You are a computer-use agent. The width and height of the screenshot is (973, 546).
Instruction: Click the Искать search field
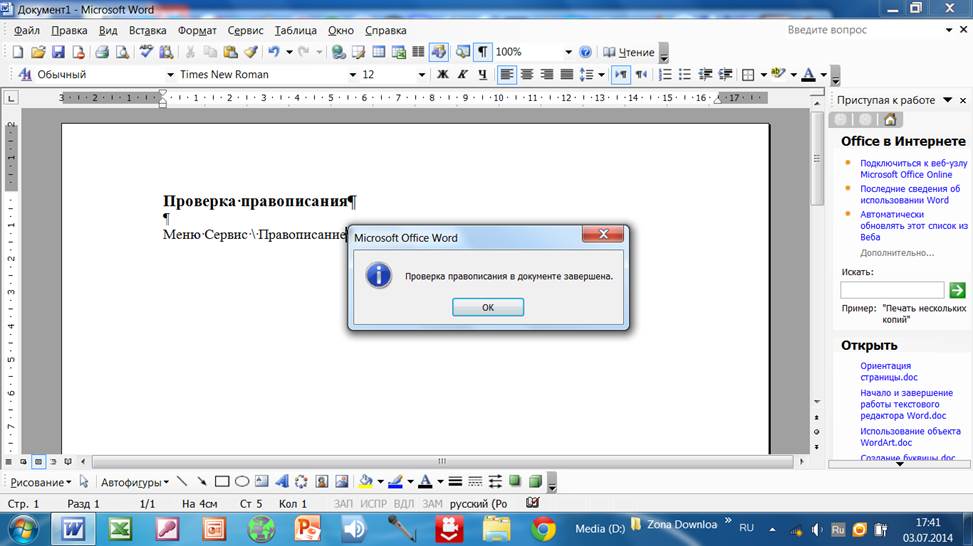pyautogui.click(x=892, y=290)
